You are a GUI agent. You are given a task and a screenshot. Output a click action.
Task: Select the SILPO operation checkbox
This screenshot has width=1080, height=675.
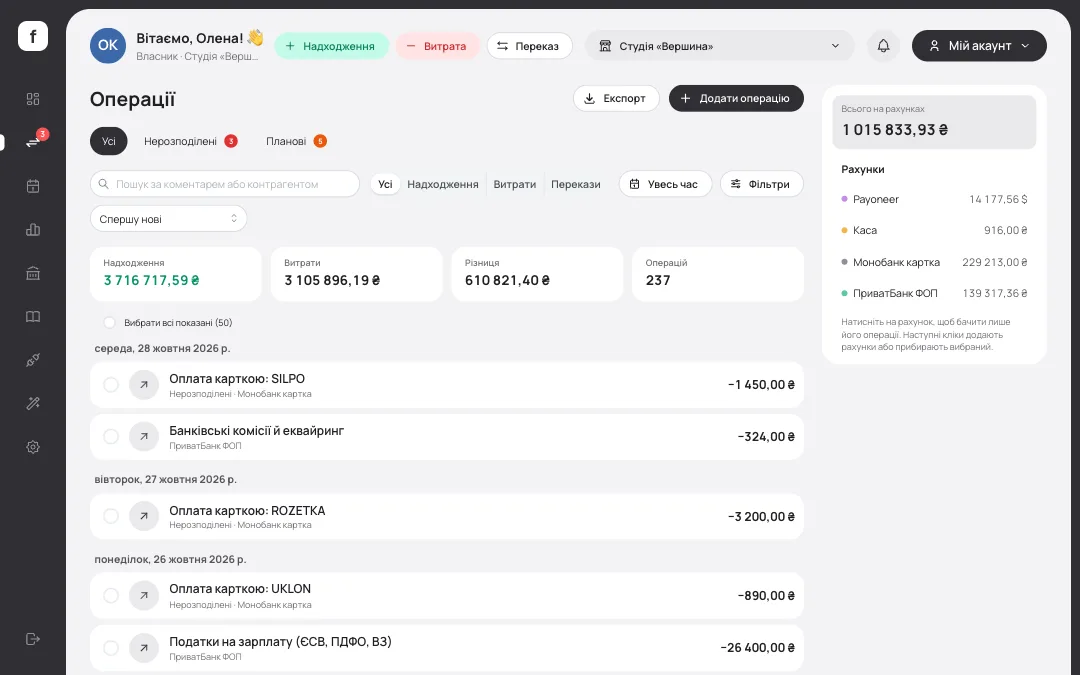pos(111,385)
